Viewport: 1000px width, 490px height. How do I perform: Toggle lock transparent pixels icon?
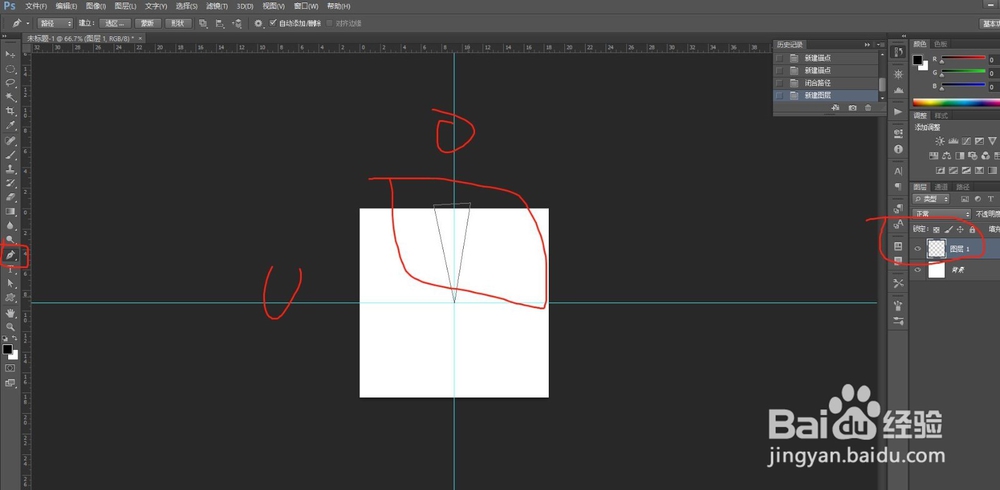tap(936, 229)
